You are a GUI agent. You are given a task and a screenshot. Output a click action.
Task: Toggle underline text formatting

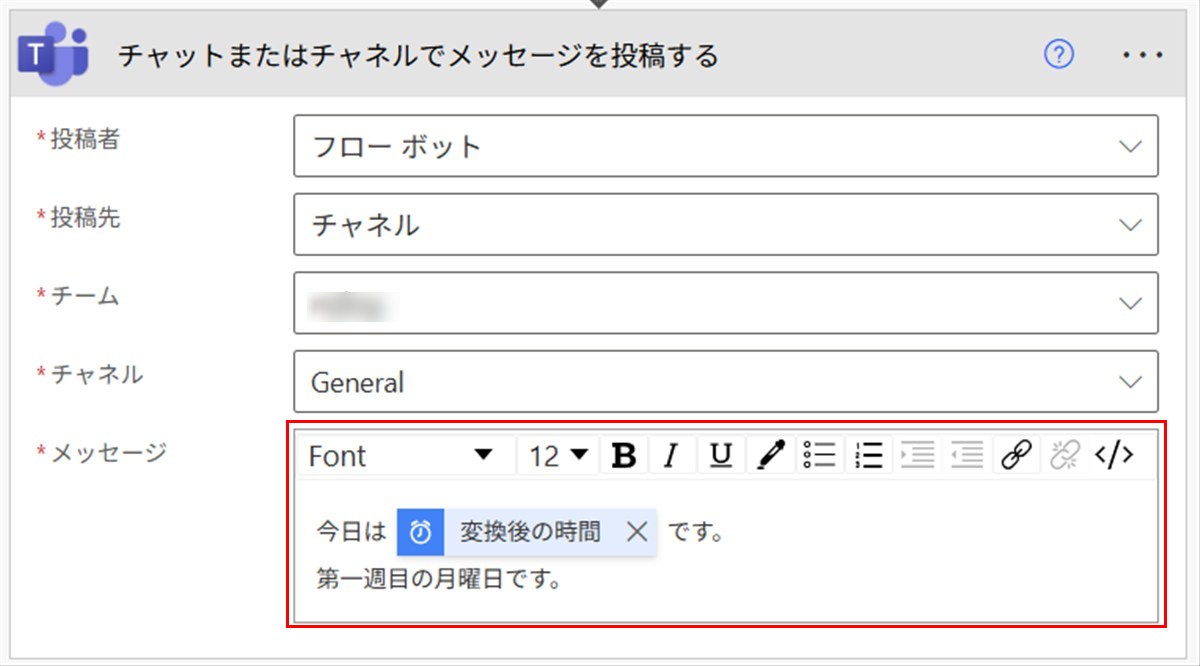pos(720,456)
